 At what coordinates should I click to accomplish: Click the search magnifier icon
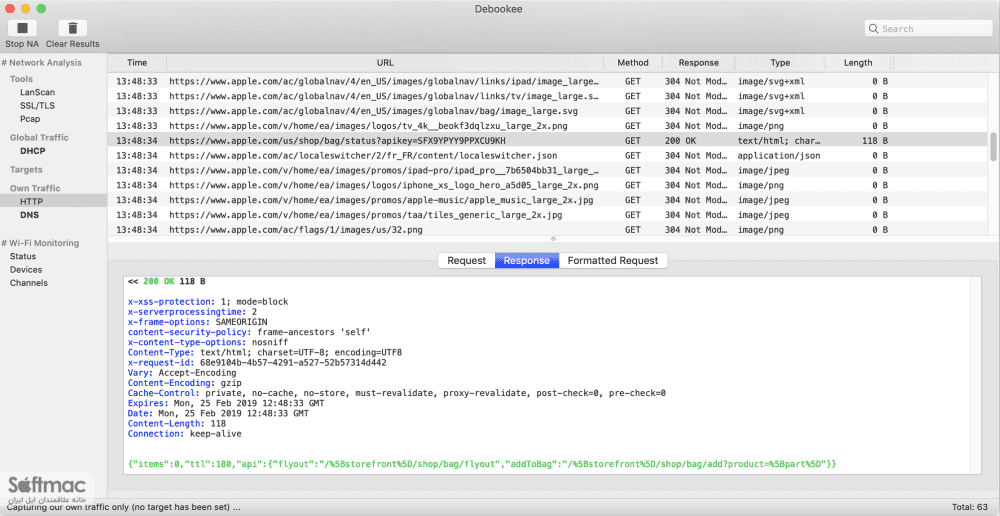874,29
